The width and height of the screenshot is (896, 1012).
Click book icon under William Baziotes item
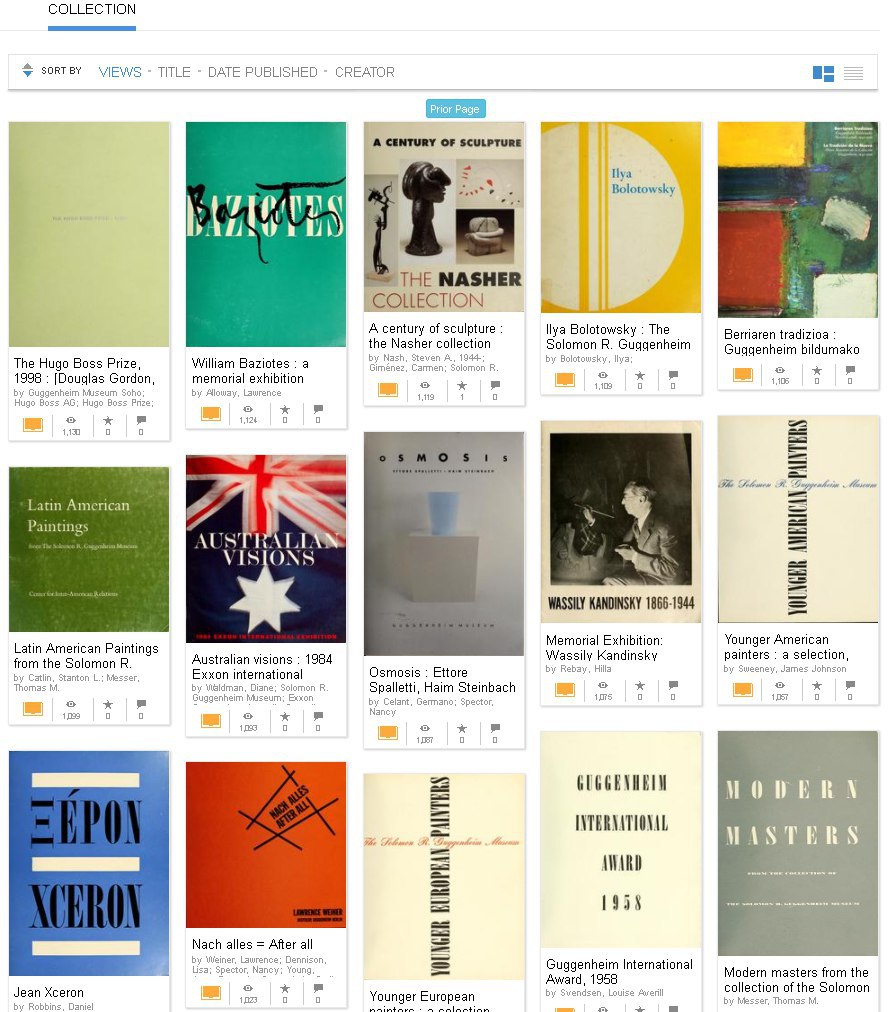[211, 413]
